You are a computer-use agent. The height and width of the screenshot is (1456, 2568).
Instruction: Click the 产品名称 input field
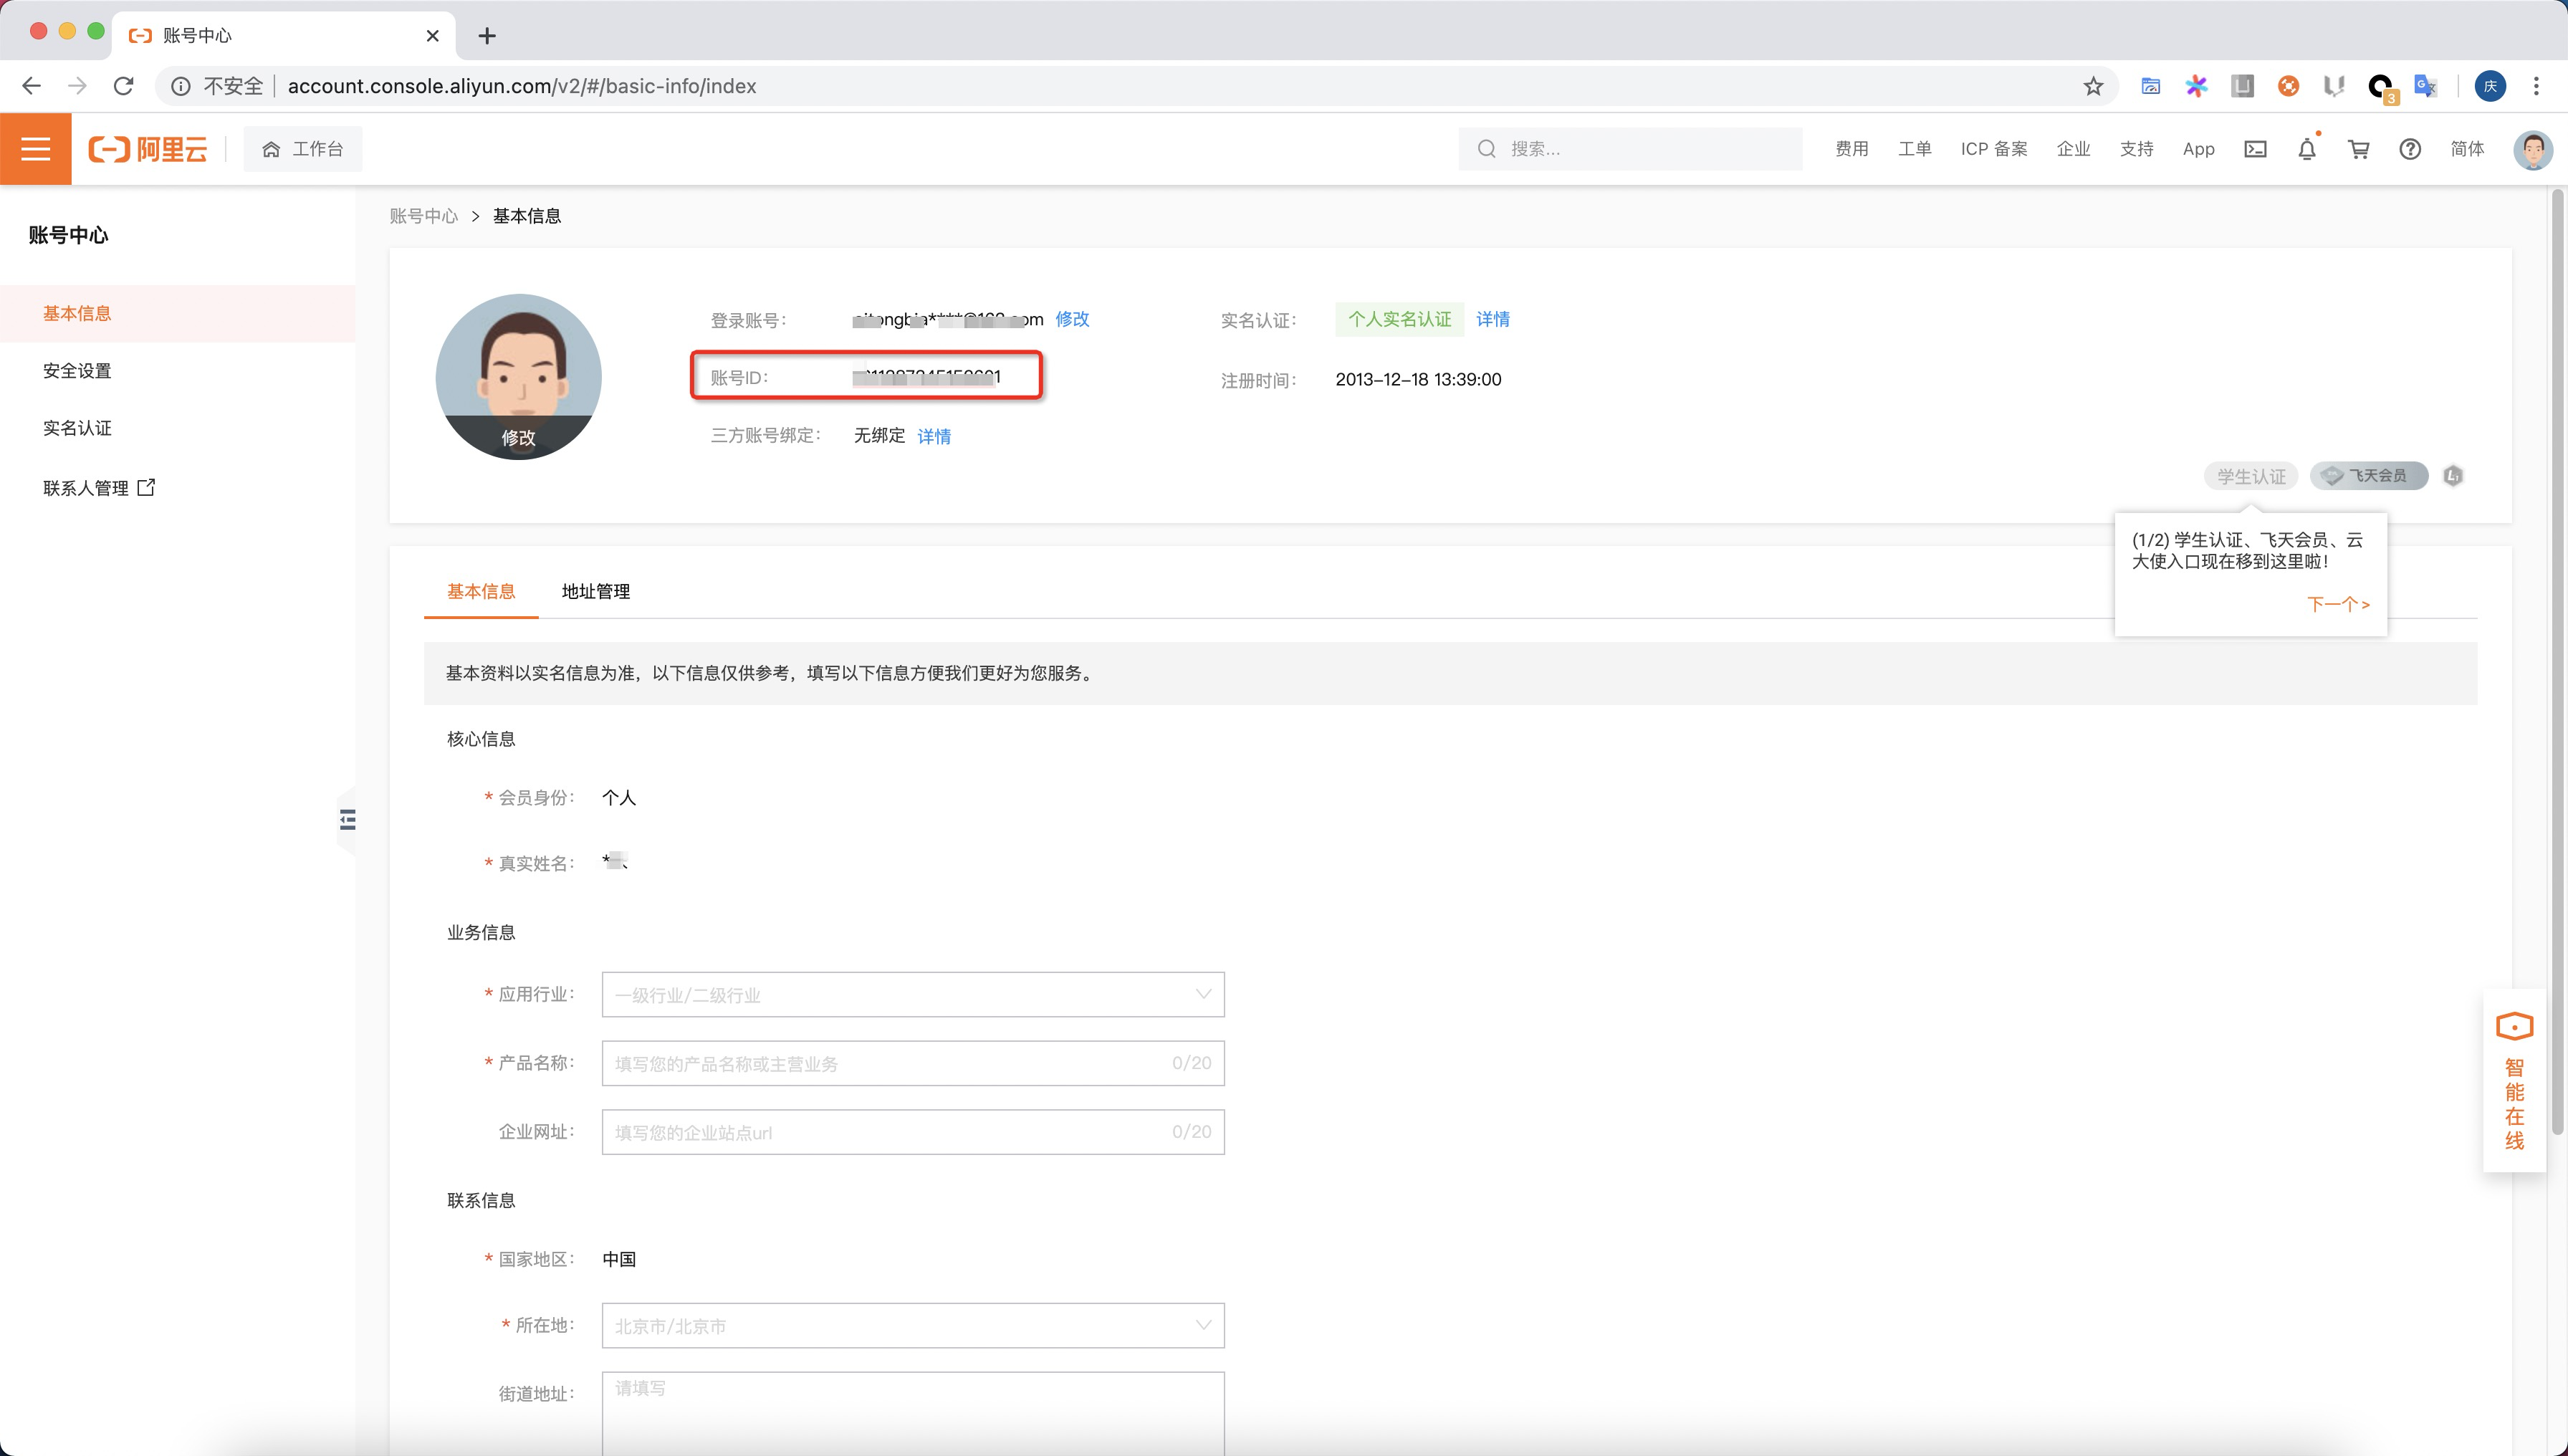[913, 1063]
